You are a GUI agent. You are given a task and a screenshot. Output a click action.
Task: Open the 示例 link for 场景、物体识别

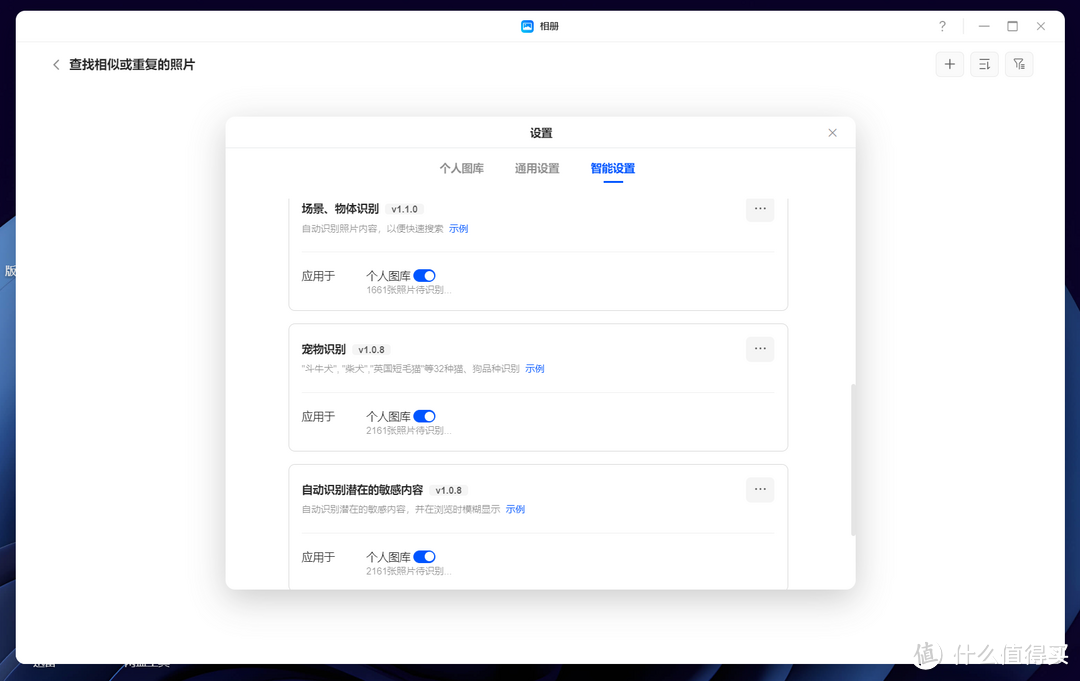(458, 228)
